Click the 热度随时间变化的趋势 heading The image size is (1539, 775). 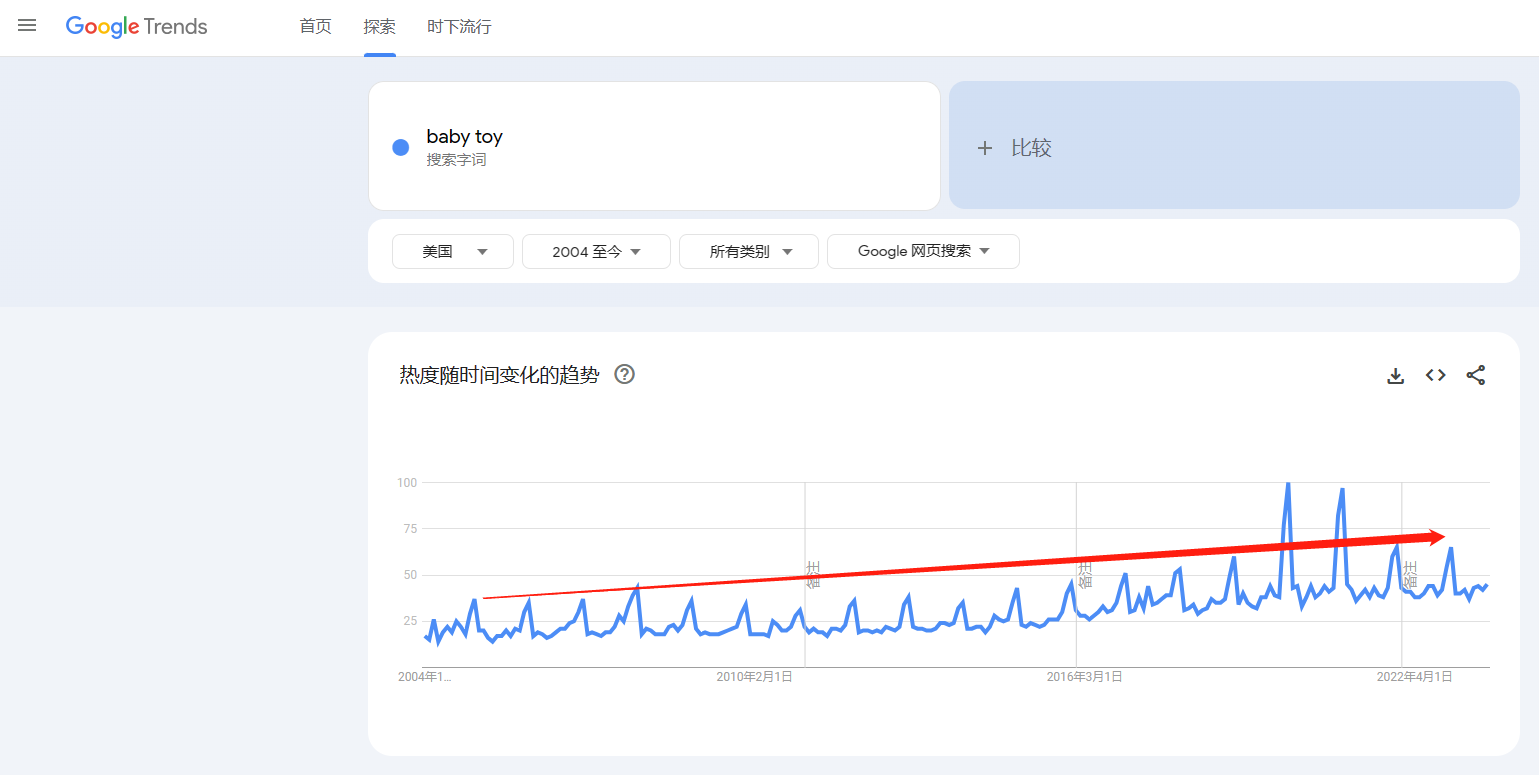tap(499, 375)
